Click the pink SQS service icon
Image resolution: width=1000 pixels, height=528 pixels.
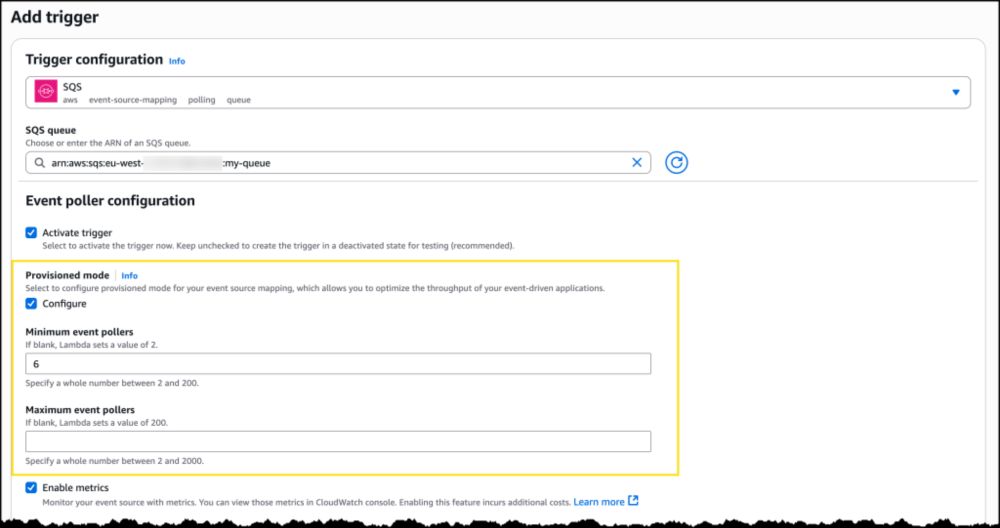pyautogui.click(x=46, y=92)
